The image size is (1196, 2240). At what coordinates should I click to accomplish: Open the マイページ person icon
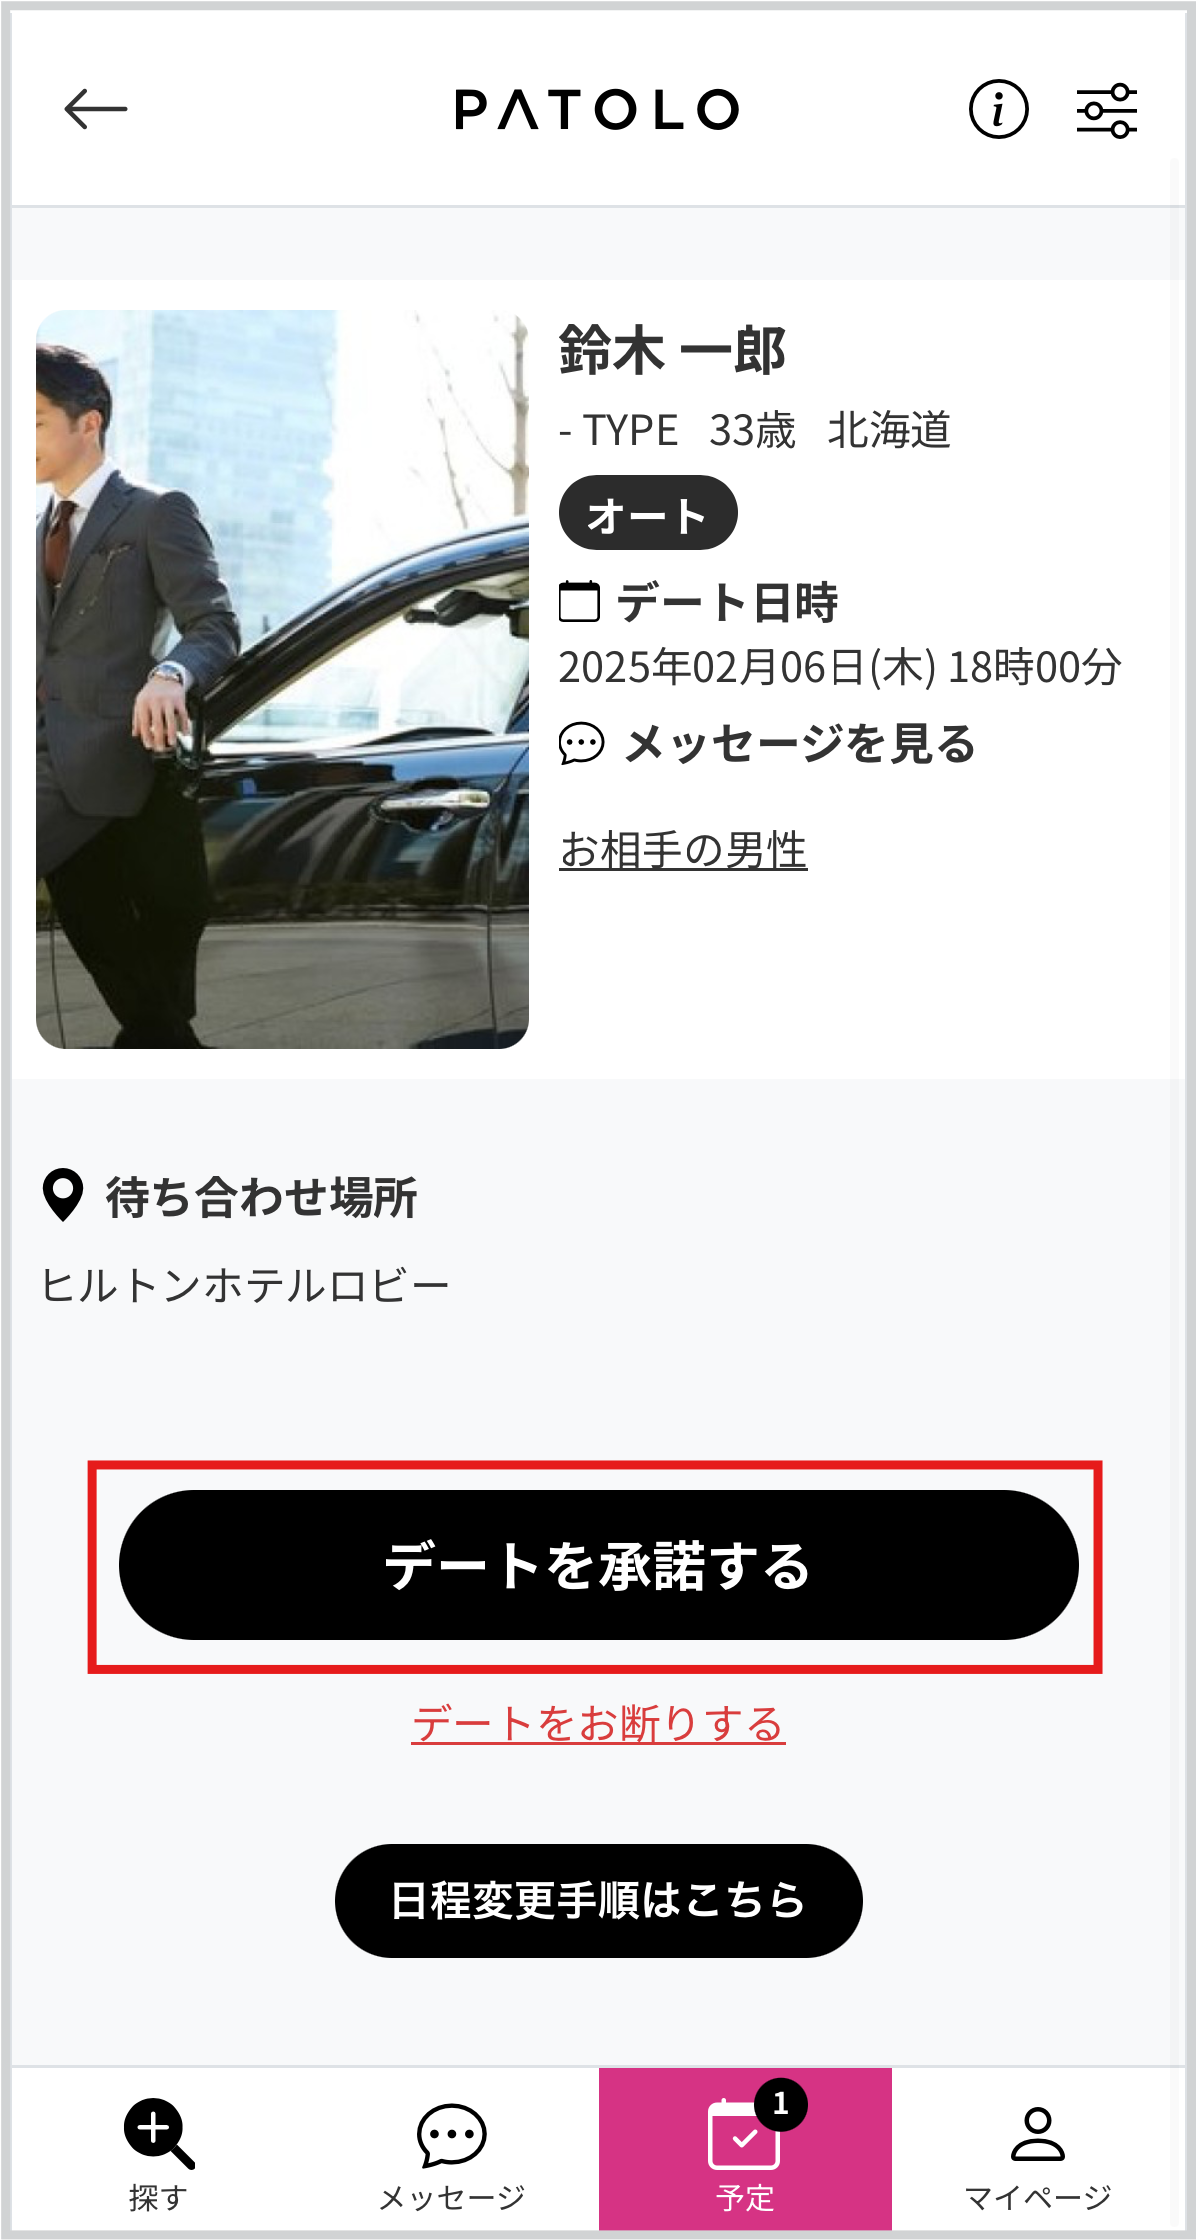coord(1038,2134)
